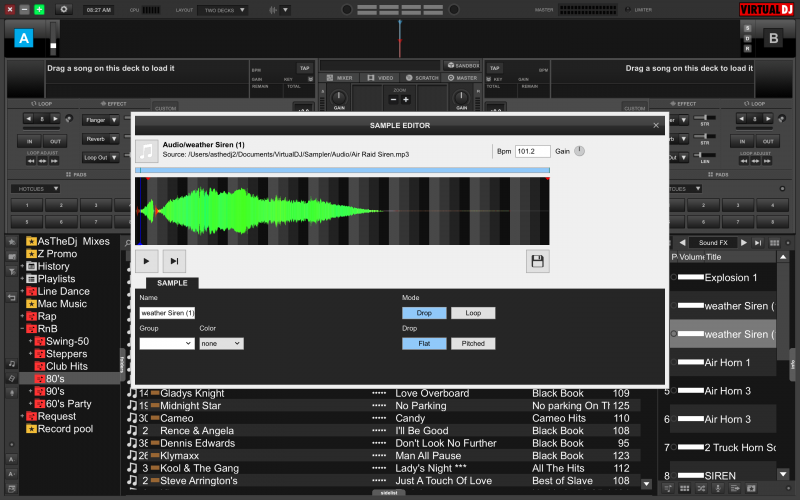Edit the sample Name field

pyautogui.click(x=167, y=313)
